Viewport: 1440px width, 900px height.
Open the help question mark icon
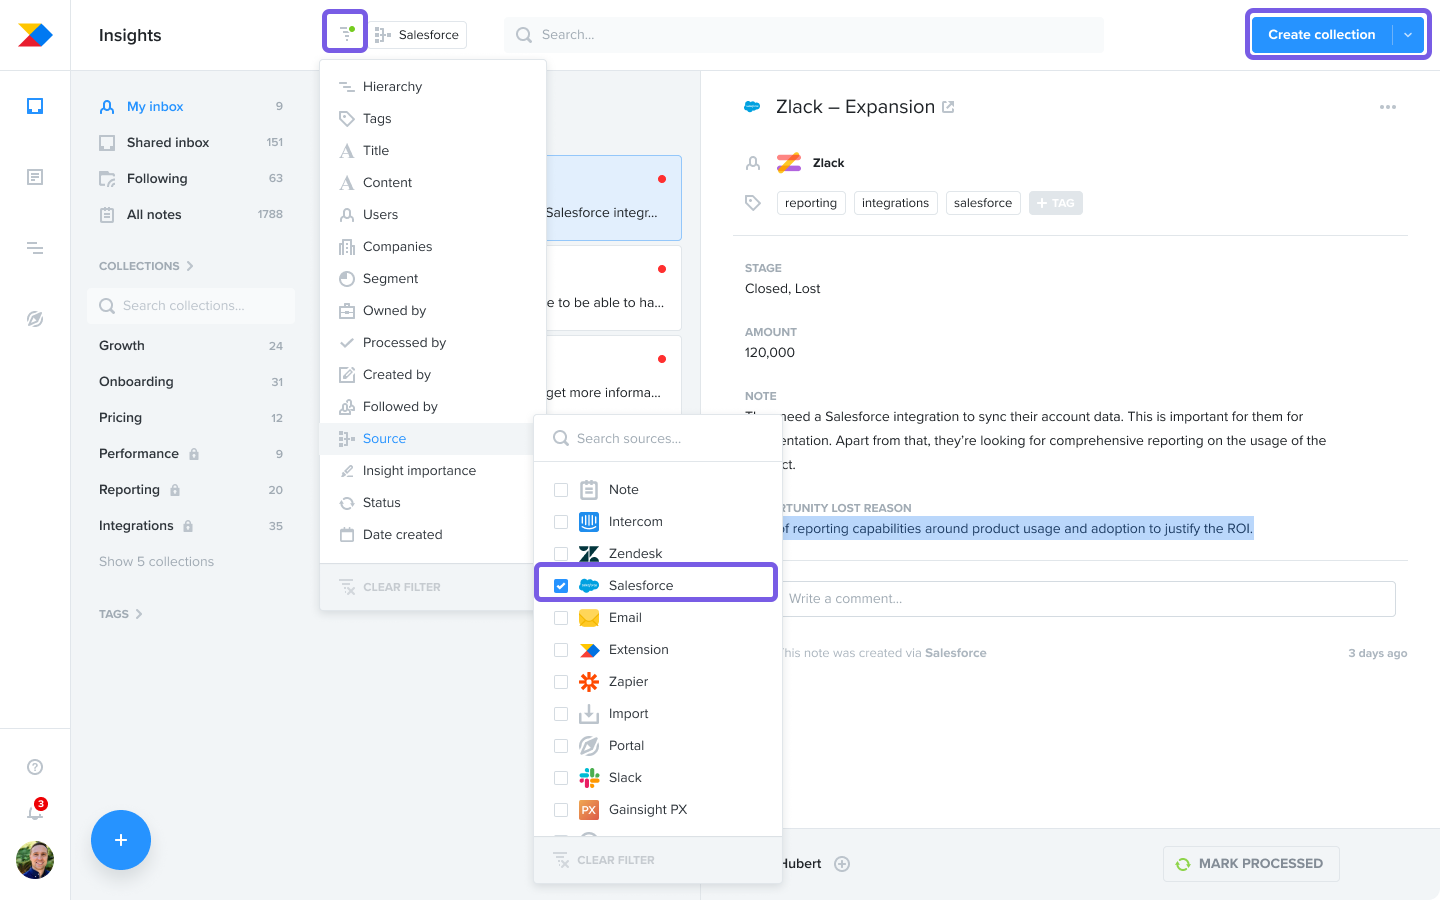(35, 767)
